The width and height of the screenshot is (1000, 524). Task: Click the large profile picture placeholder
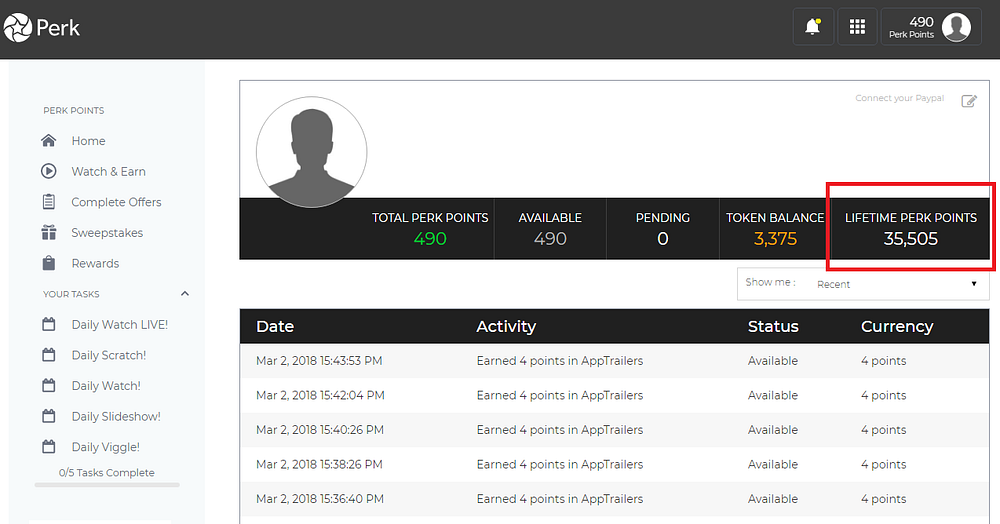(311, 152)
